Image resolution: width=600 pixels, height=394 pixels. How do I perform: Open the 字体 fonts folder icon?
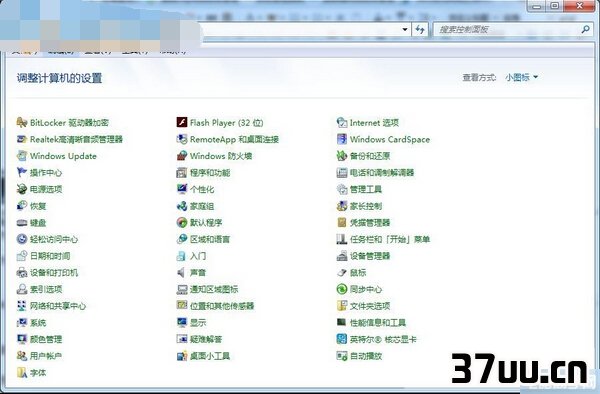click(22, 372)
